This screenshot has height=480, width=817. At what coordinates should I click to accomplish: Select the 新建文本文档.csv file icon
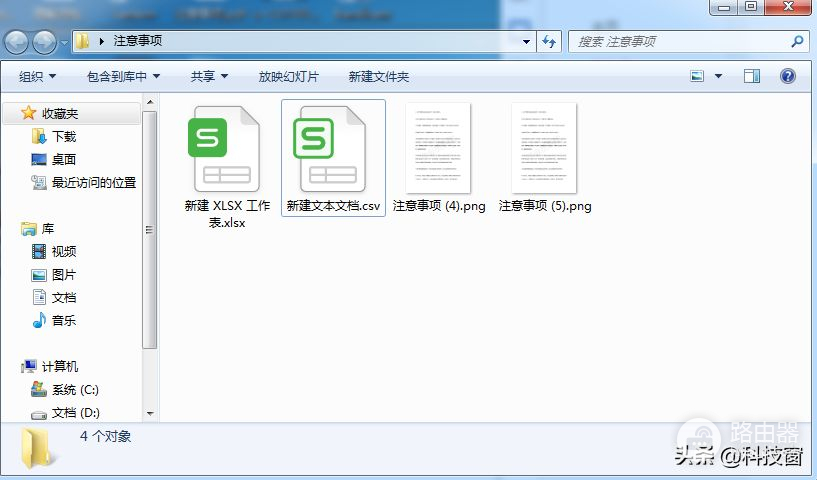coord(333,150)
